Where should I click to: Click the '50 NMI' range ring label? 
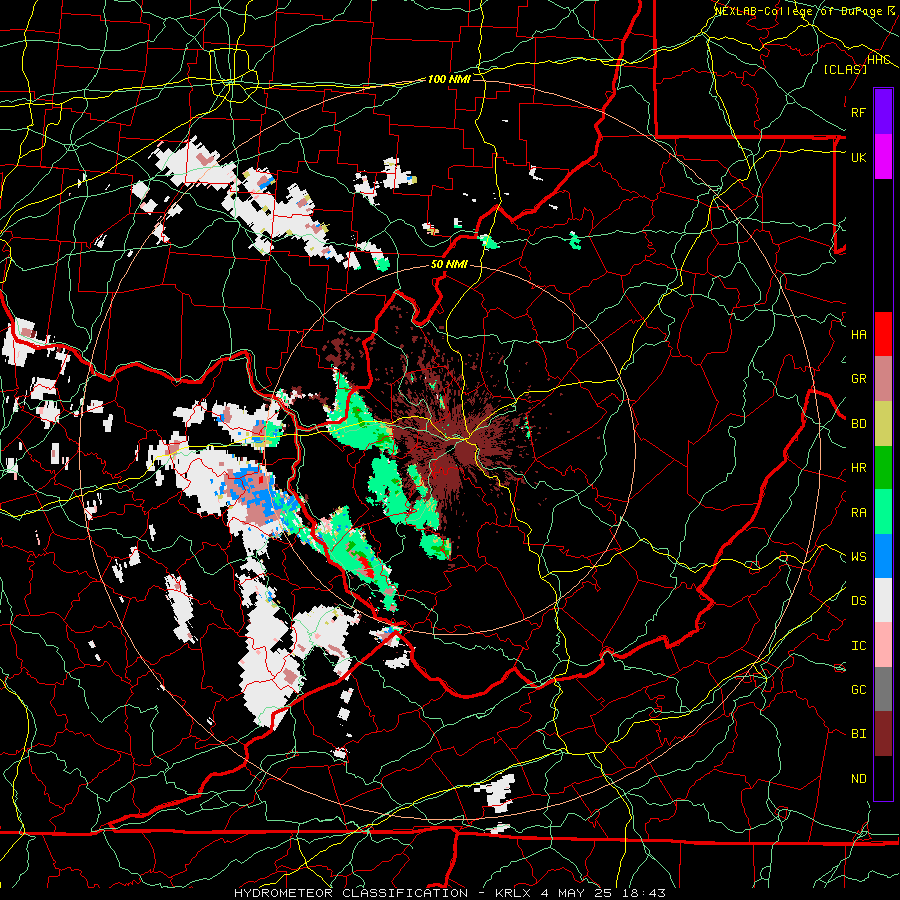pos(449,264)
